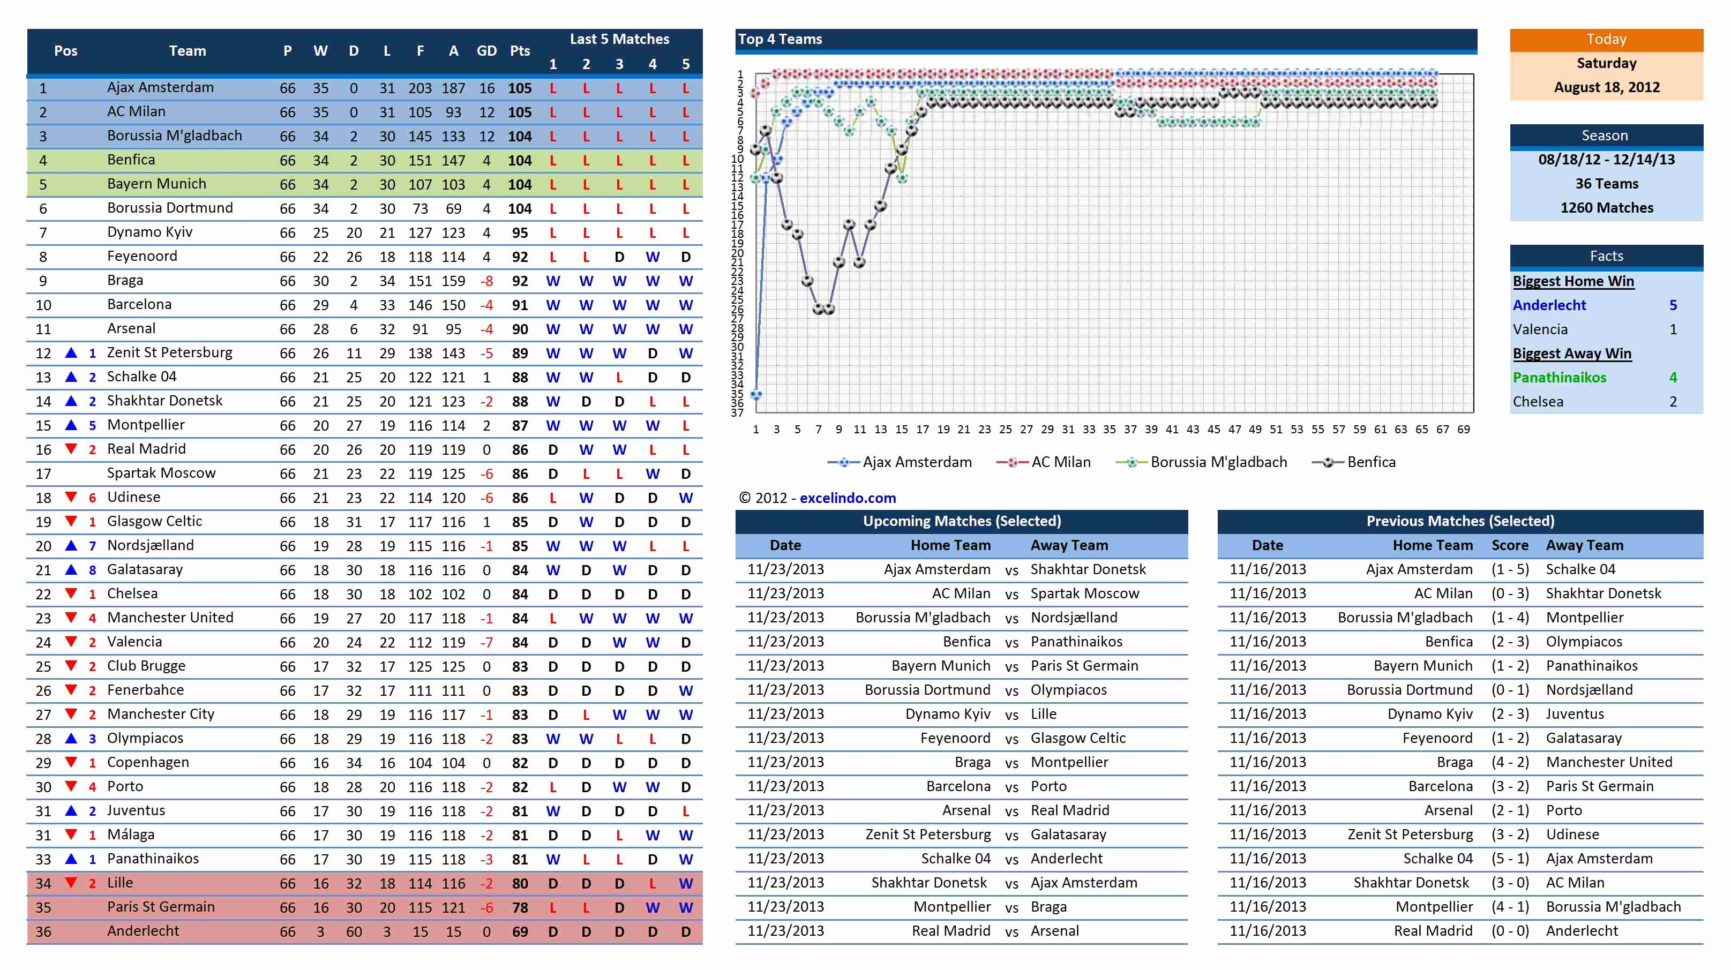Click the blue up arrow next to Nordsjælland
This screenshot has width=1731, height=970.
pyautogui.click(x=70, y=545)
